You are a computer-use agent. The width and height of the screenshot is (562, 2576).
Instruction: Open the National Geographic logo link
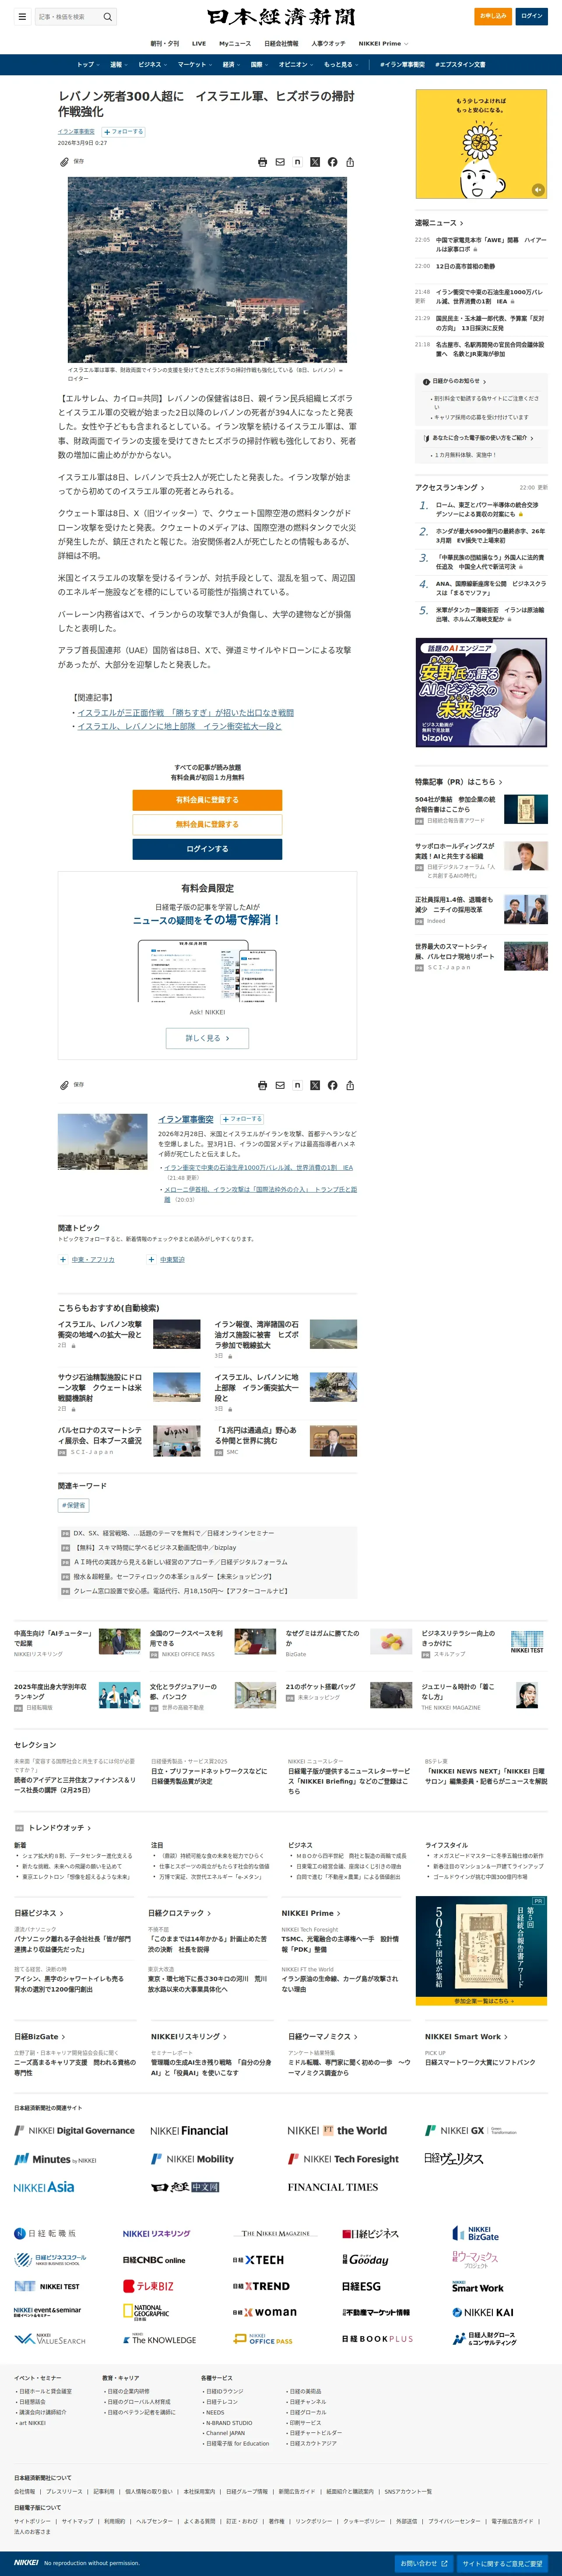click(146, 2311)
